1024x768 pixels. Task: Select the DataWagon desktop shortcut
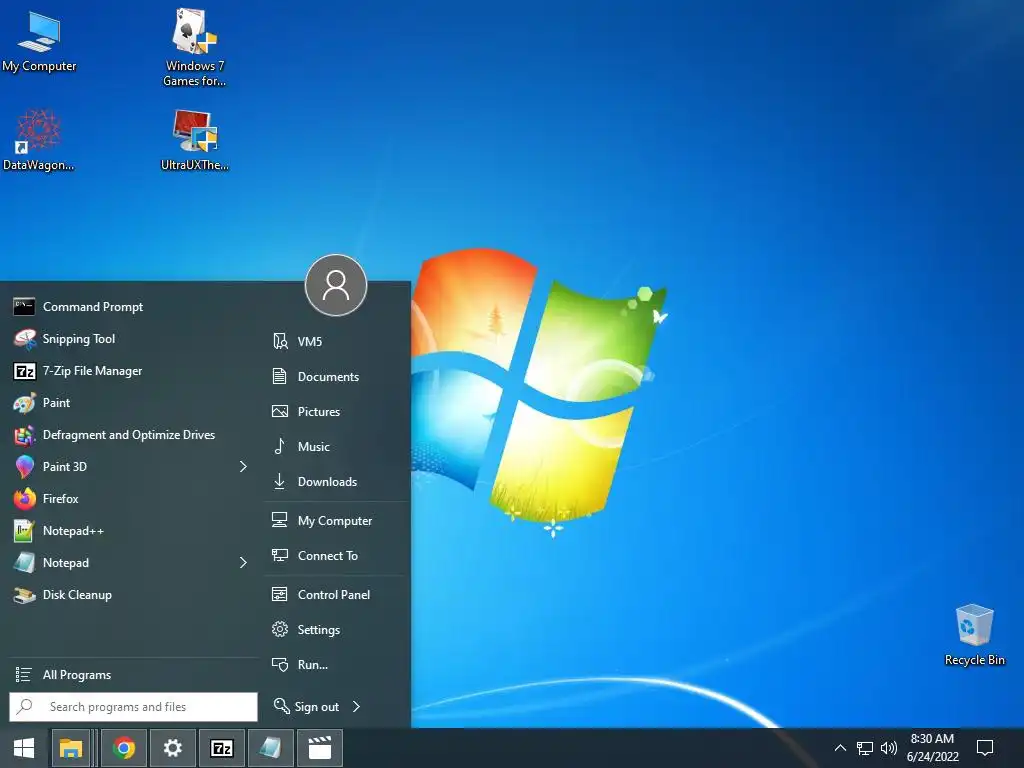[39, 140]
